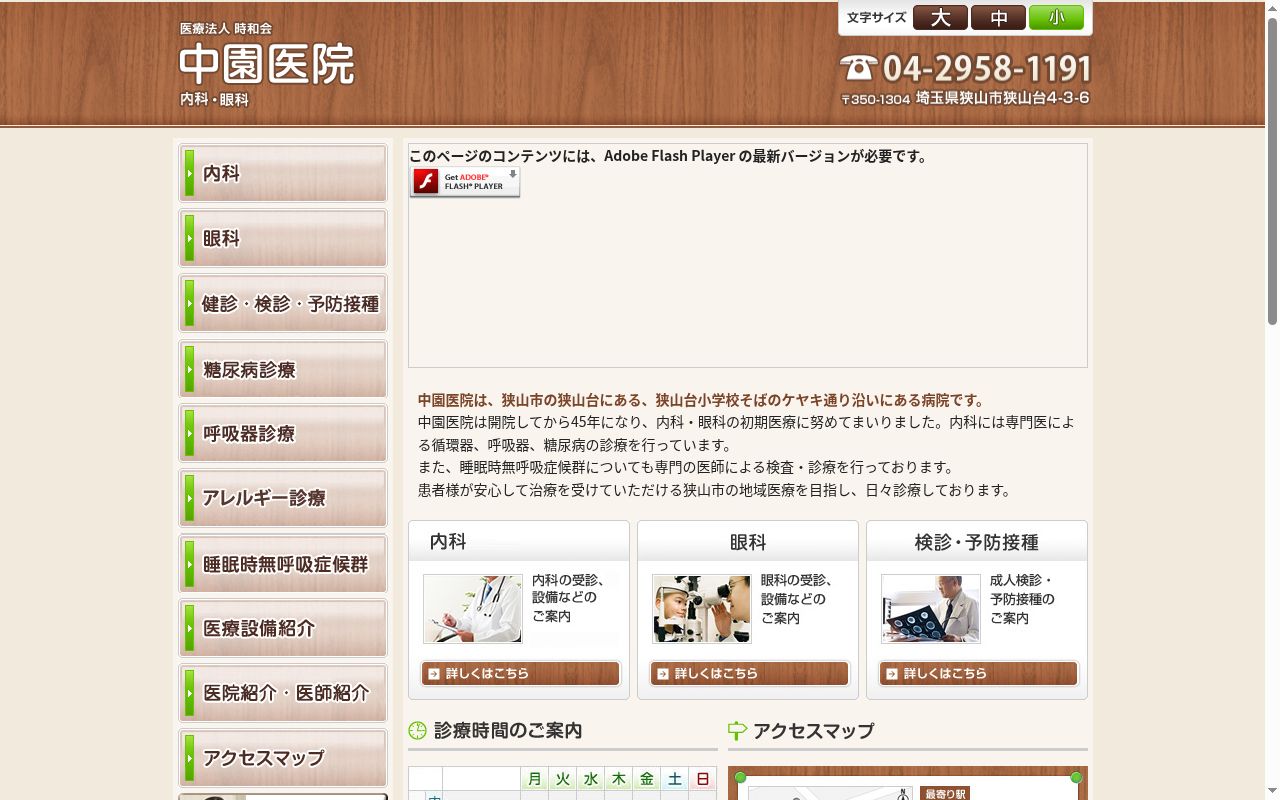Image resolution: width=1280 pixels, height=800 pixels.
Task: Click the 文字サイズ label
Action: pos(876,18)
